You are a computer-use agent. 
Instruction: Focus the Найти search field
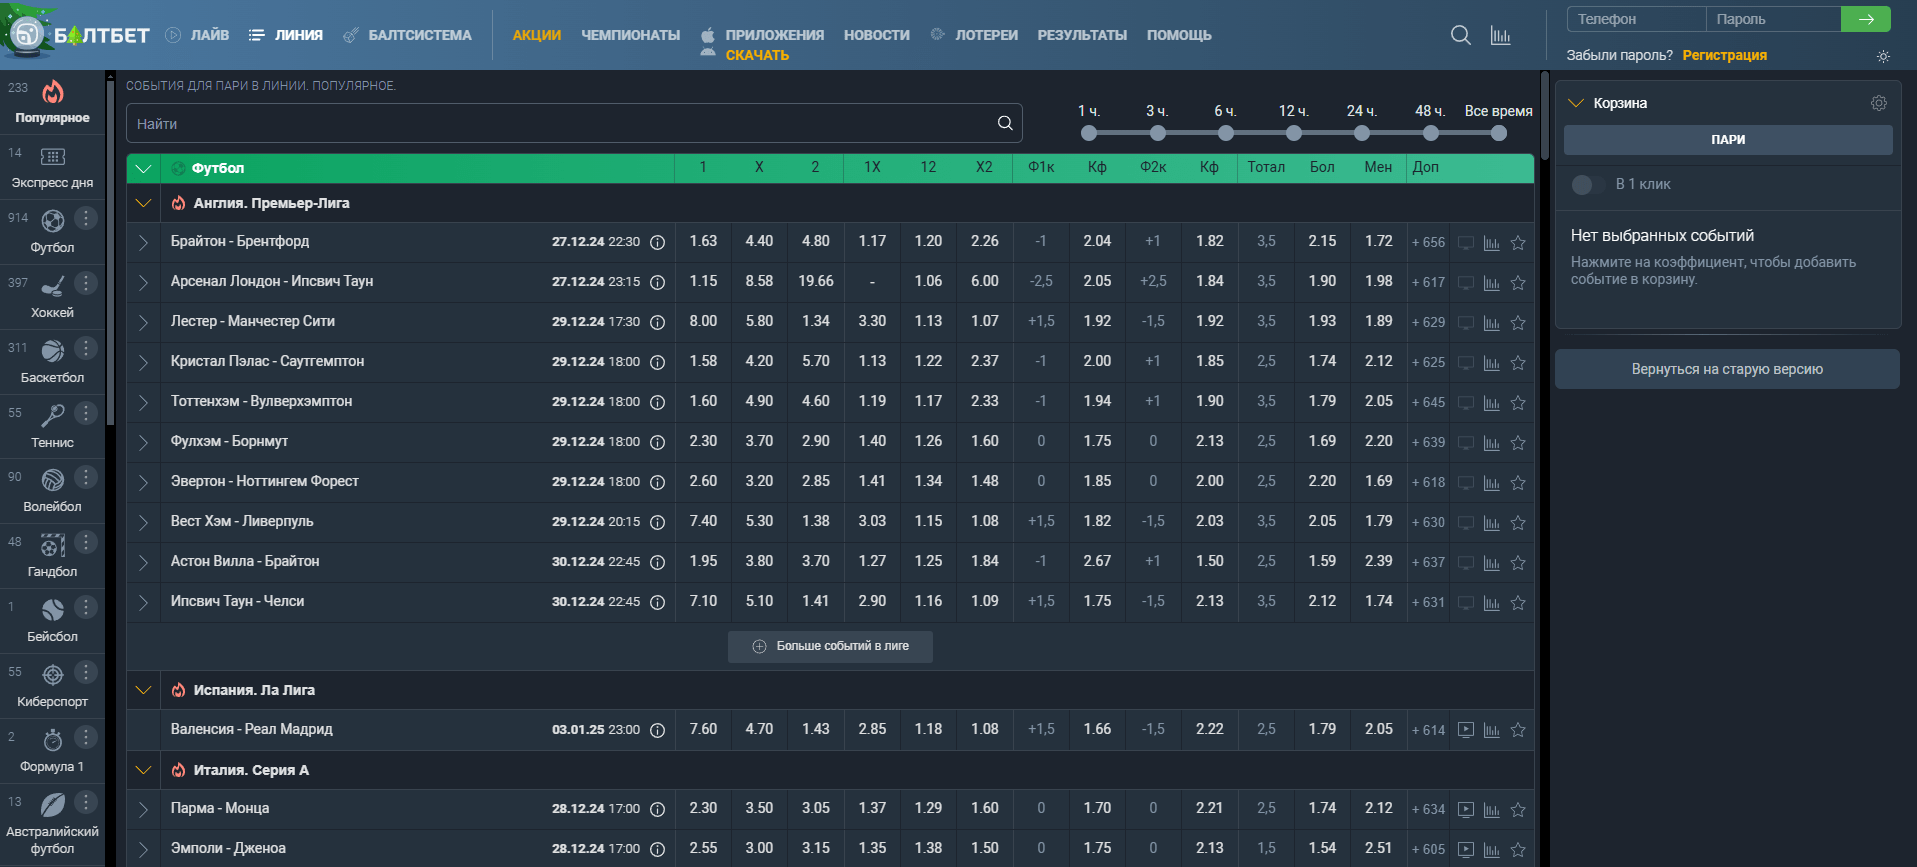point(574,123)
